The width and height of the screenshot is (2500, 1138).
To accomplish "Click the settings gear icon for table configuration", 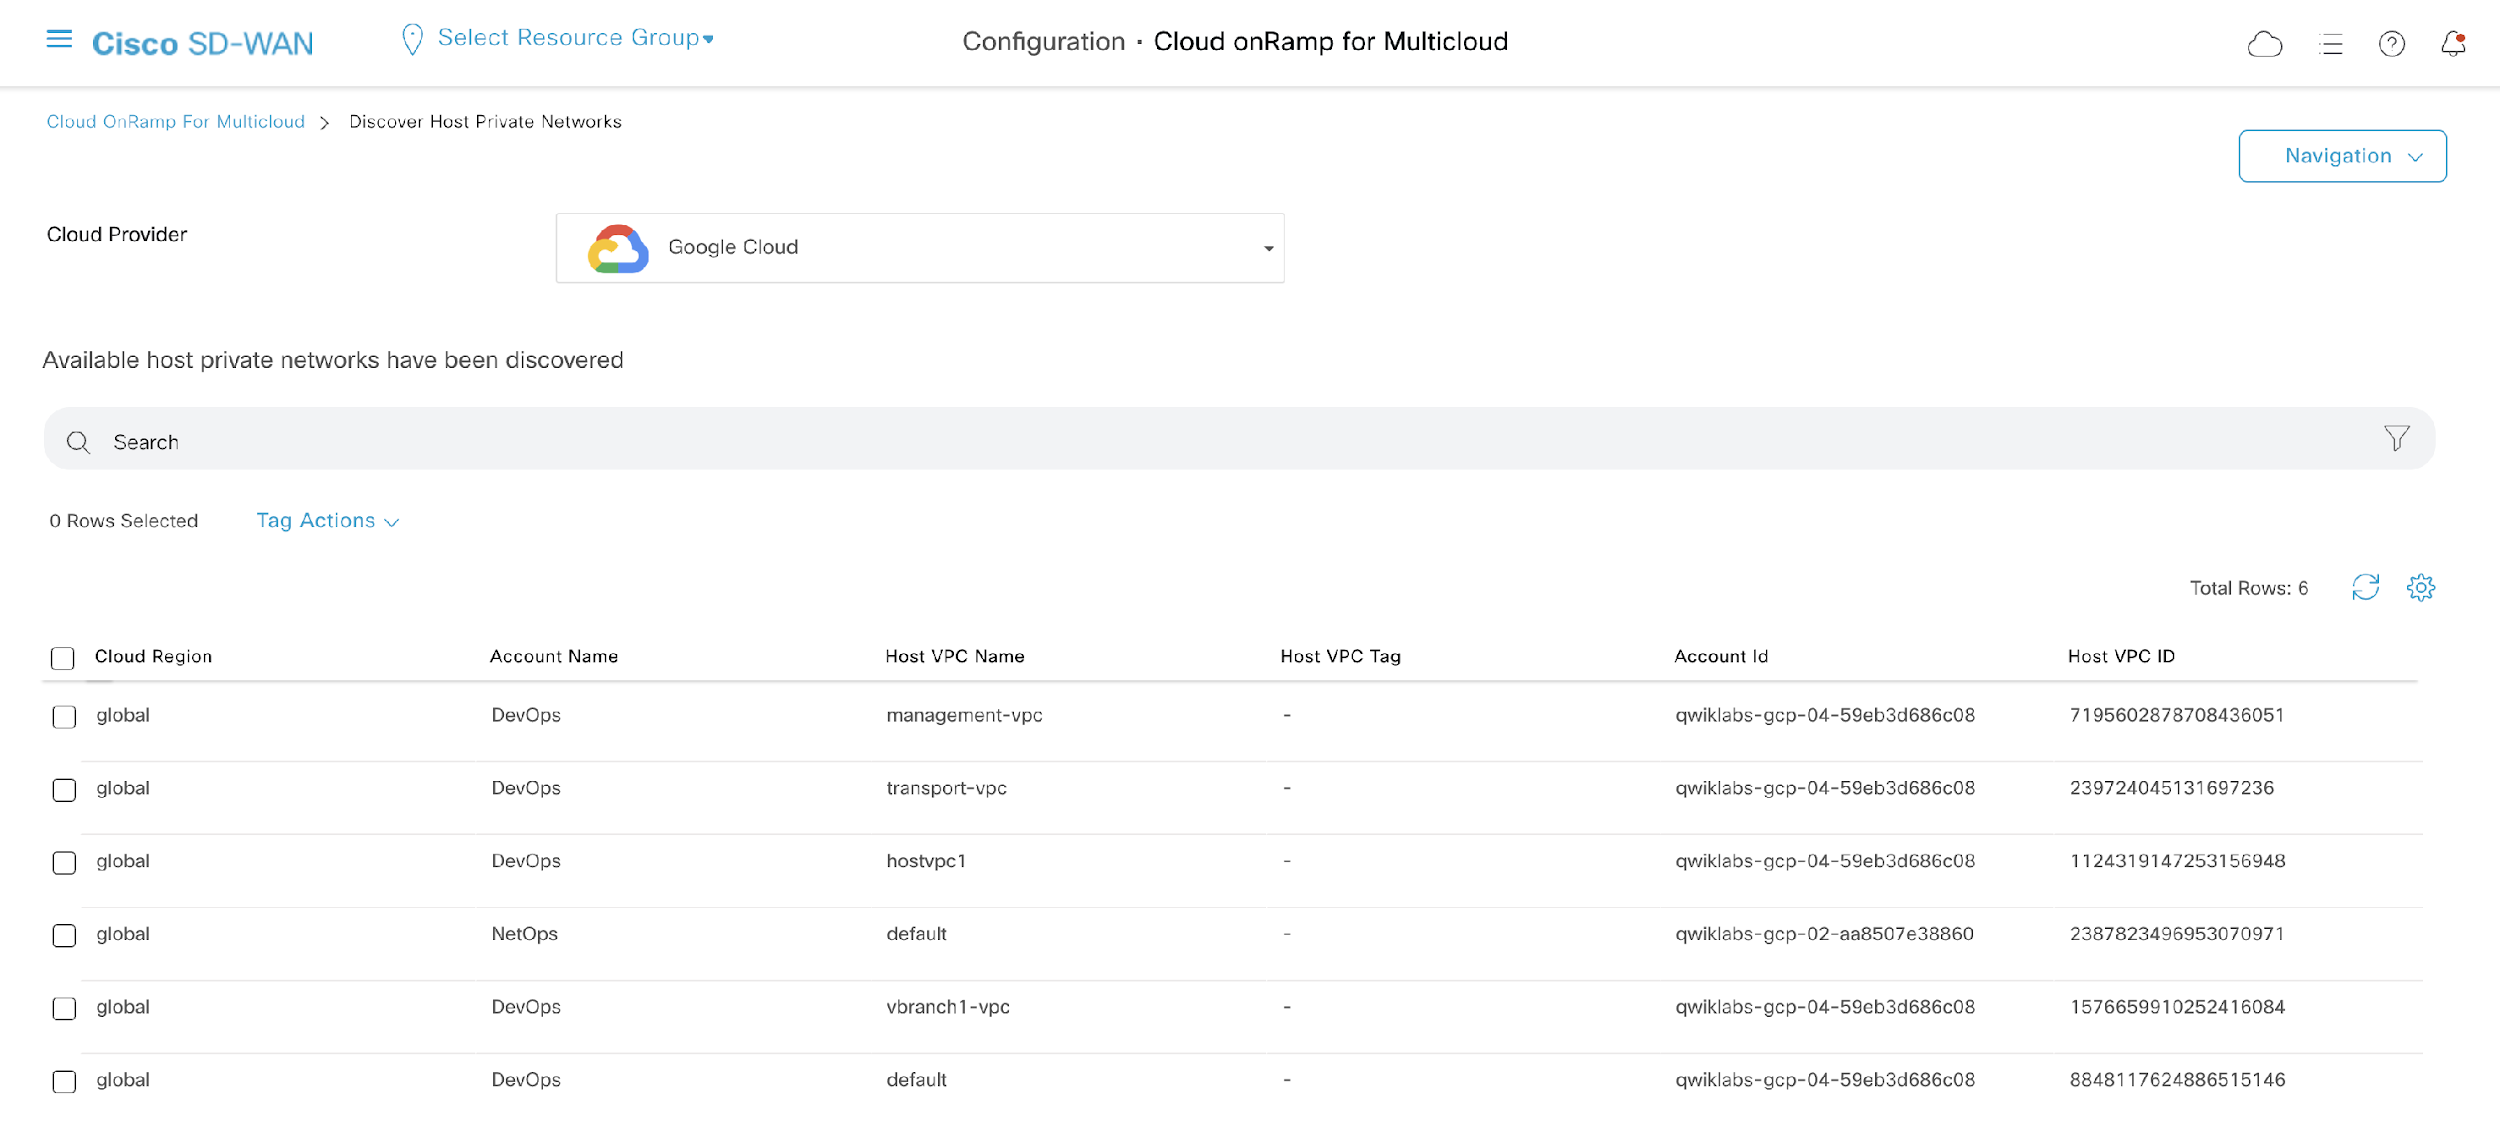I will click(x=2420, y=587).
